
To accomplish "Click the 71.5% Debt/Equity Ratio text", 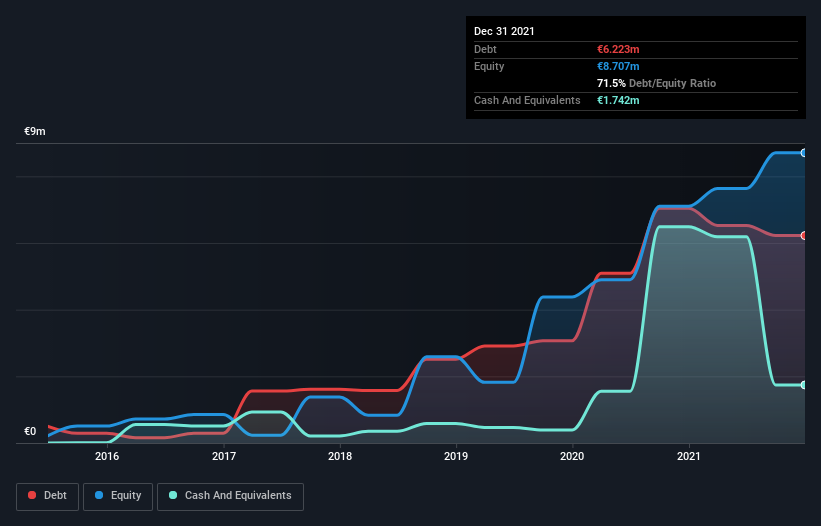I will (x=656, y=83).
